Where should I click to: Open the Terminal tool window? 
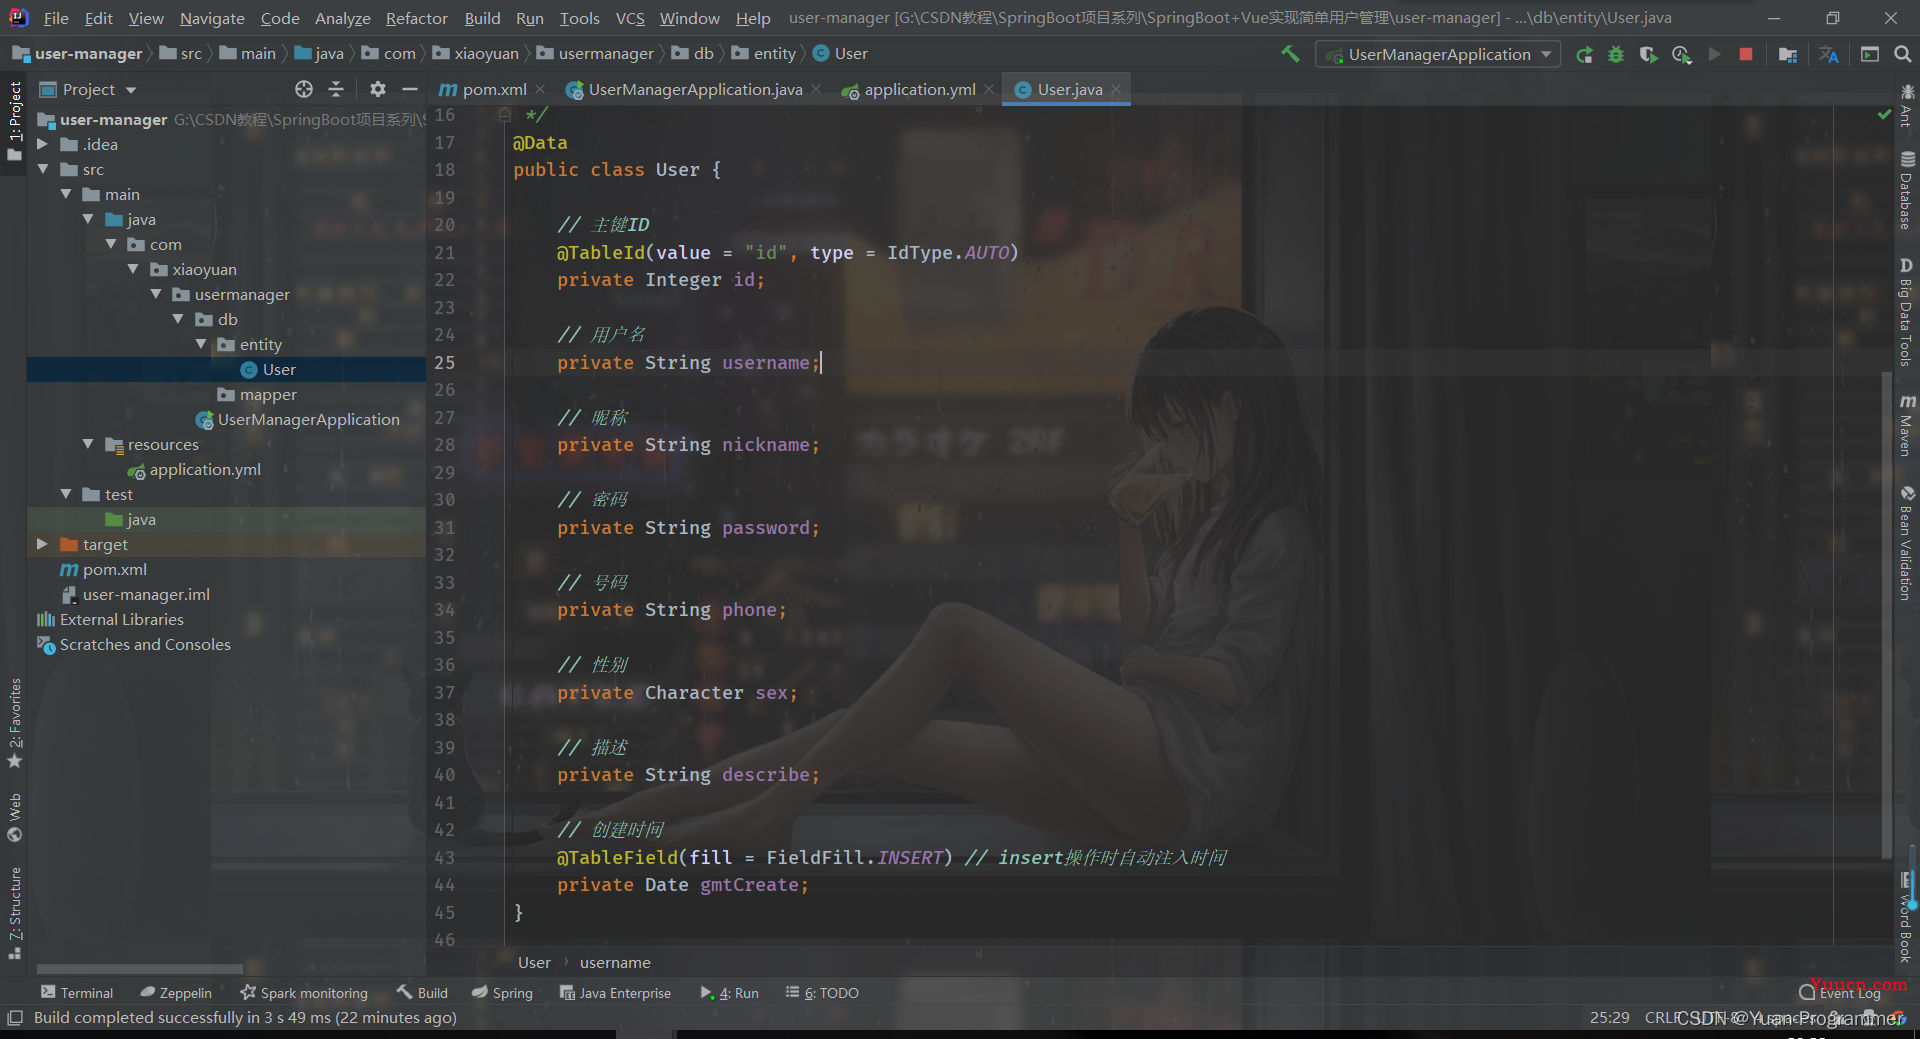pyautogui.click(x=77, y=993)
